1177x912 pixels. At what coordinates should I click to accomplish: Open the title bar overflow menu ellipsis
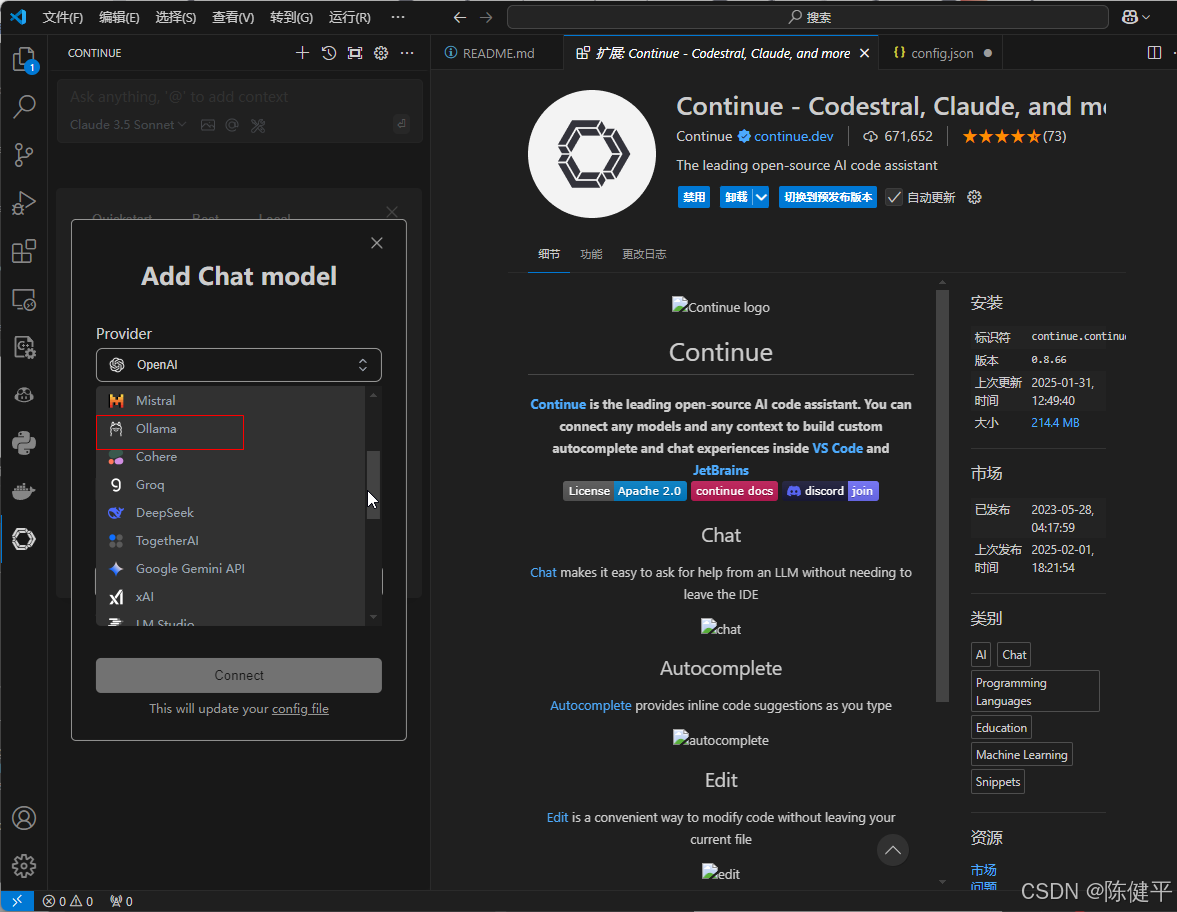click(x=398, y=17)
